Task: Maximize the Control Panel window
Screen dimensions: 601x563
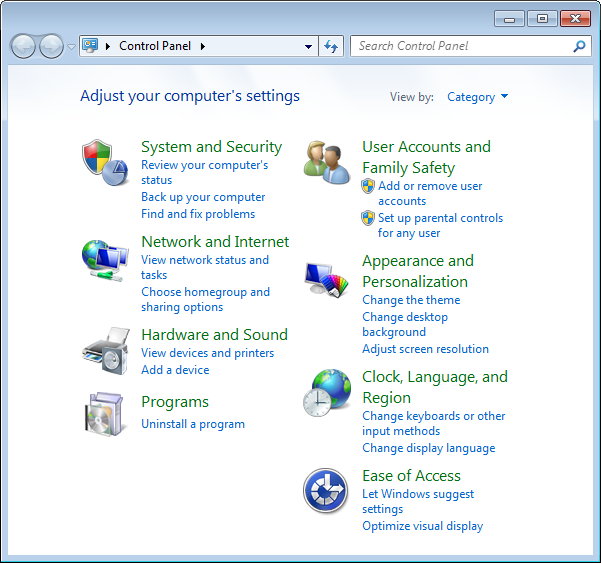Action: click(542, 19)
